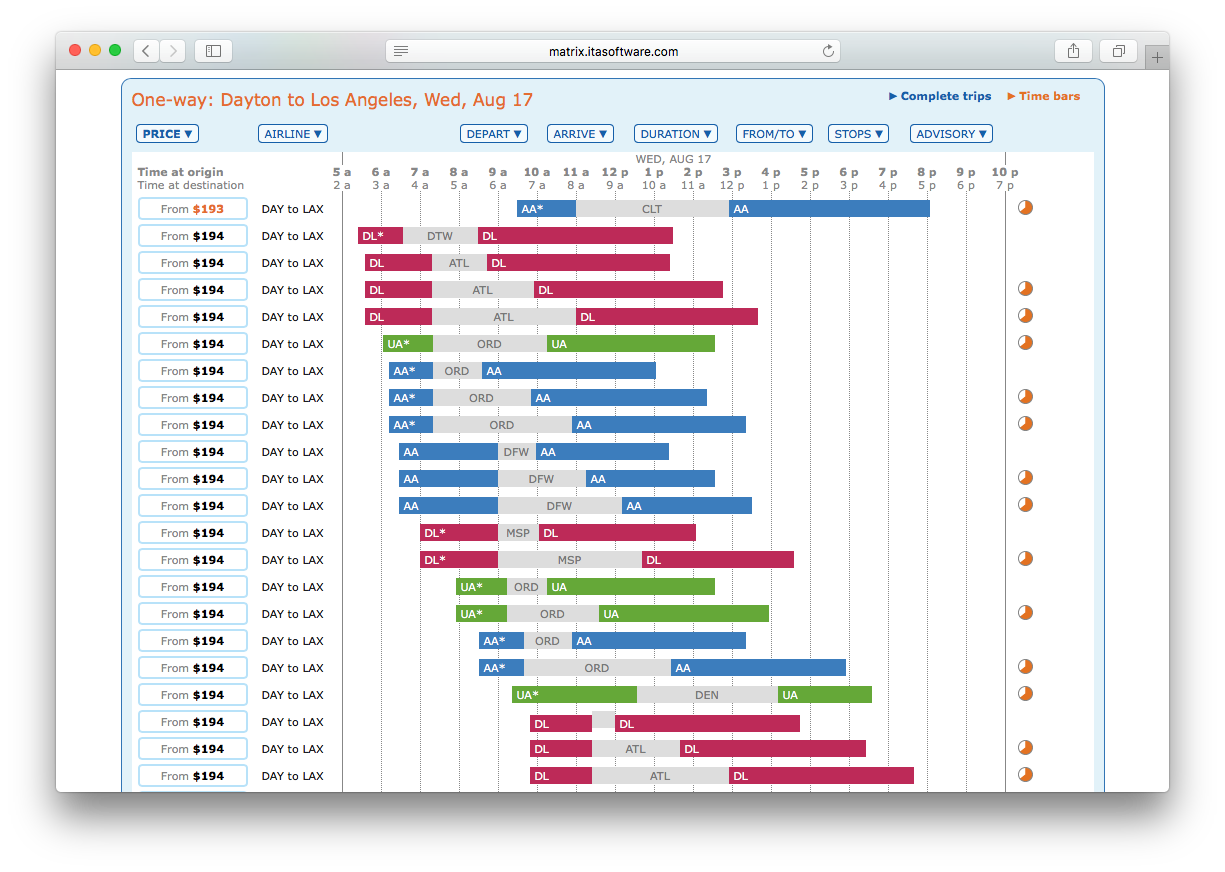Click 'DAY to LAX' text in the $193 row
1225x872 pixels.
(293, 209)
